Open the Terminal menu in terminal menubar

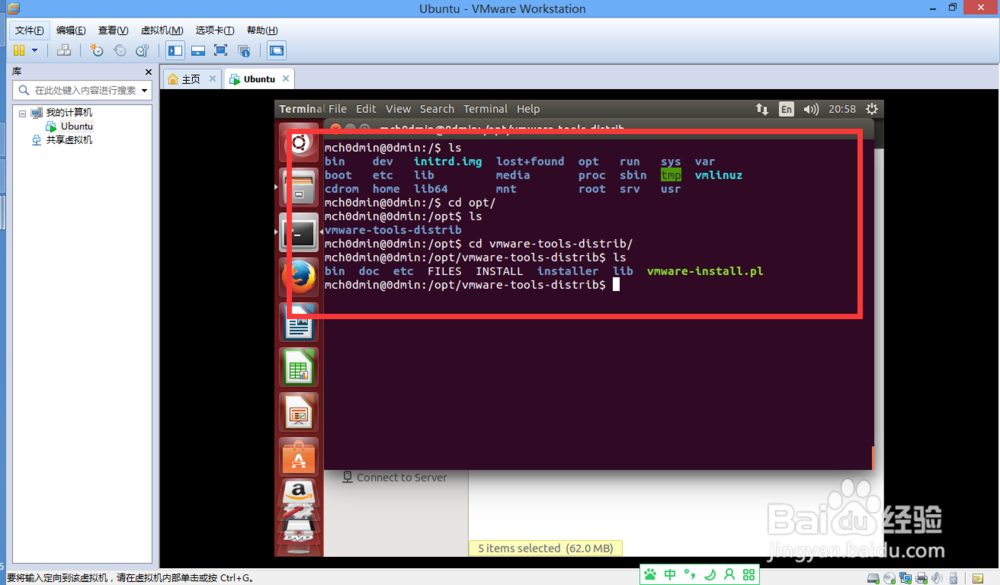[x=485, y=109]
